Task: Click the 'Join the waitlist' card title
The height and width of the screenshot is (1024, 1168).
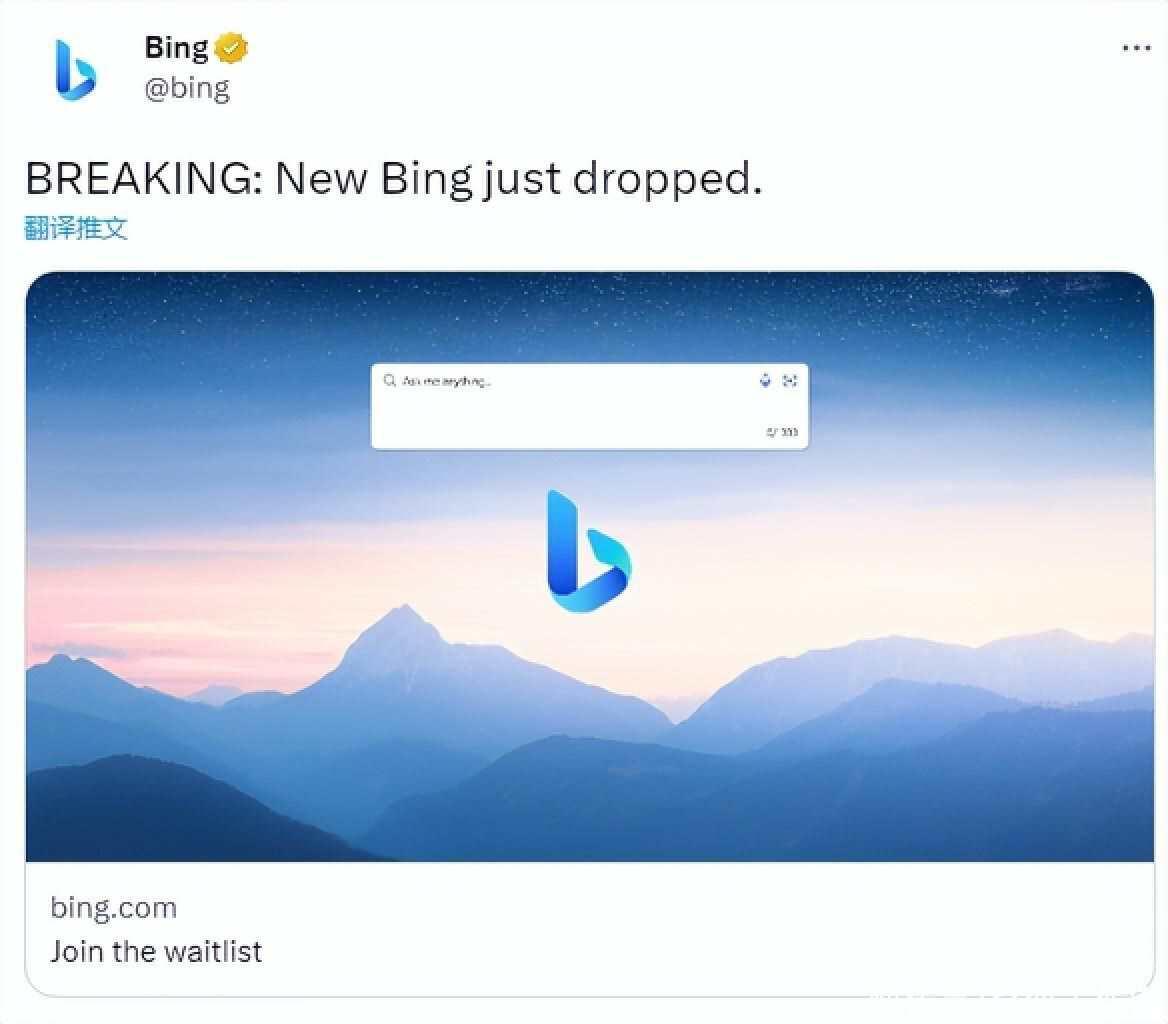Action: [156, 952]
